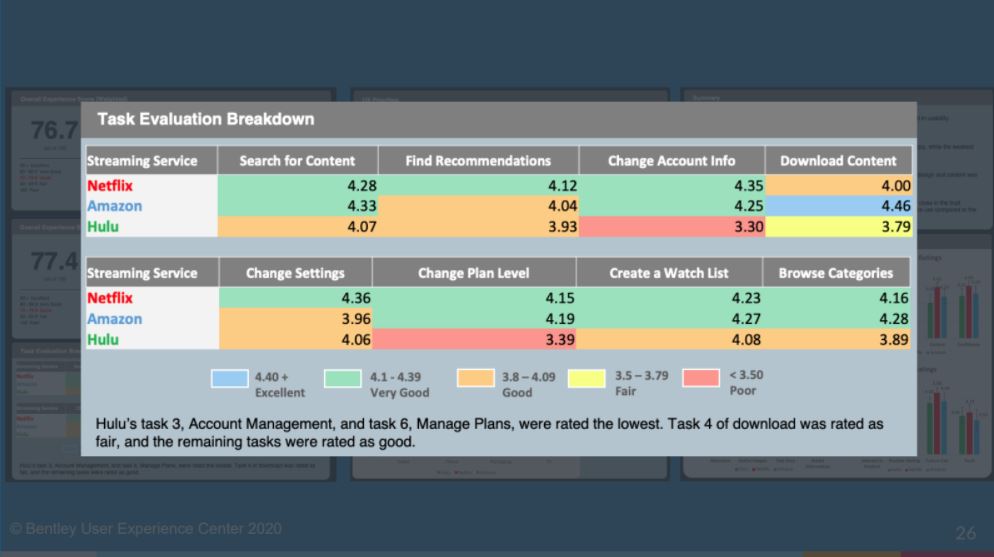Click Netflix Download Content value 4.00
The height and width of the screenshot is (557, 994).
pos(896,186)
